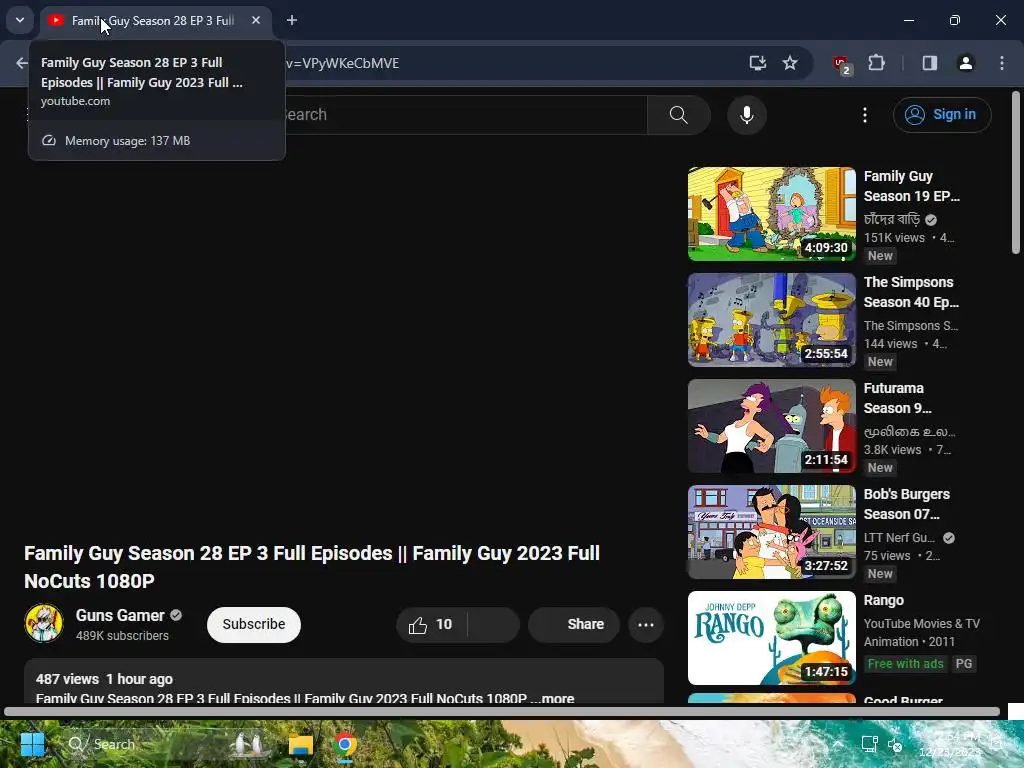This screenshot has width=1024, height=768.
Task: Subscribe to Guns Gamer channel
Action: (254, 624)
